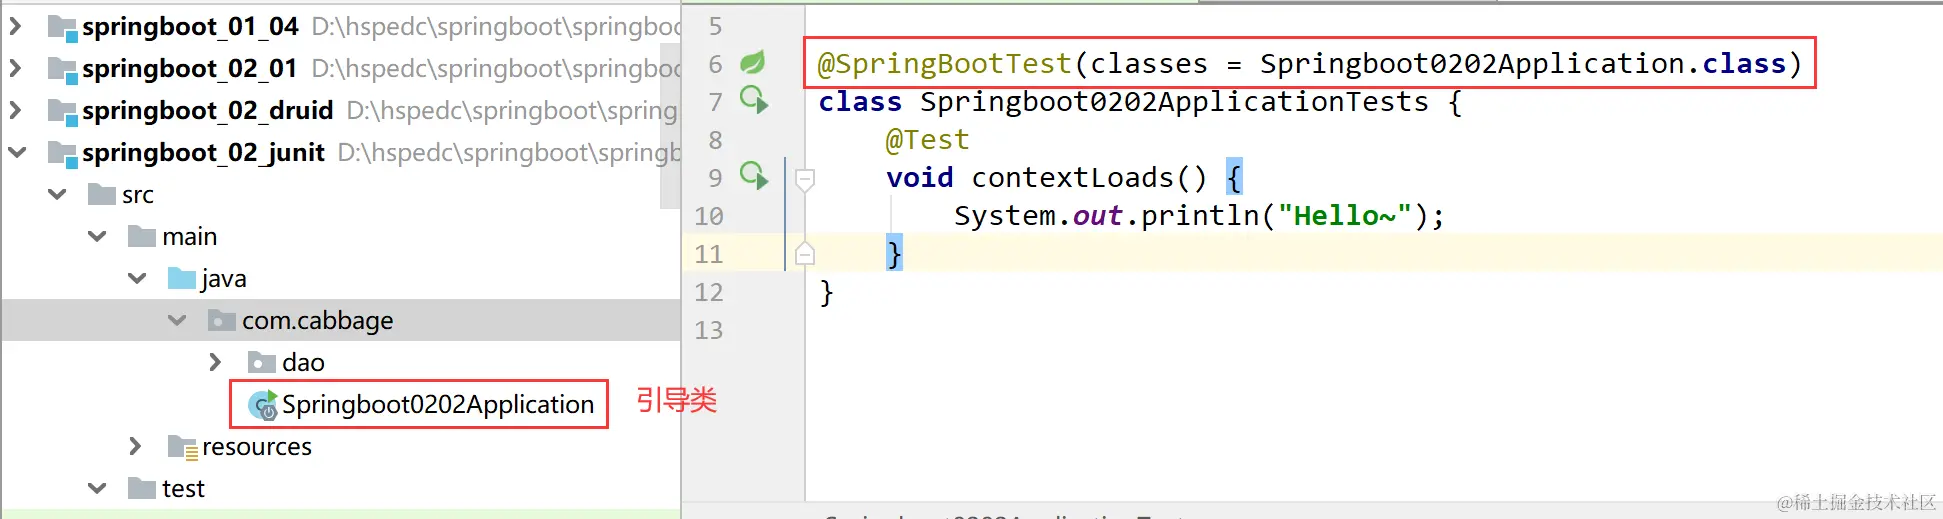The width and height of the screenshot is (1943, 519).
Task: Expand the resources folder
Action: [x=135, y=447]
